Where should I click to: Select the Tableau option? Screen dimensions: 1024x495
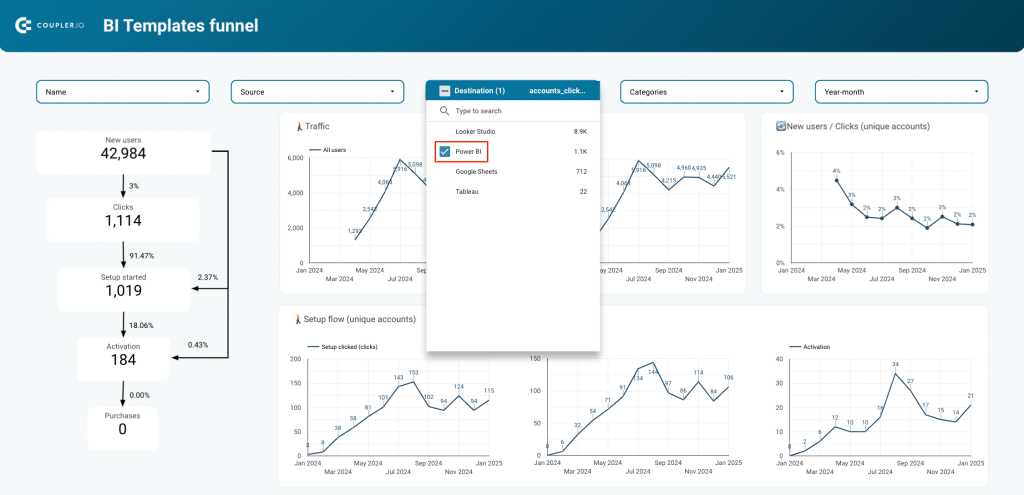pos(513,192)
